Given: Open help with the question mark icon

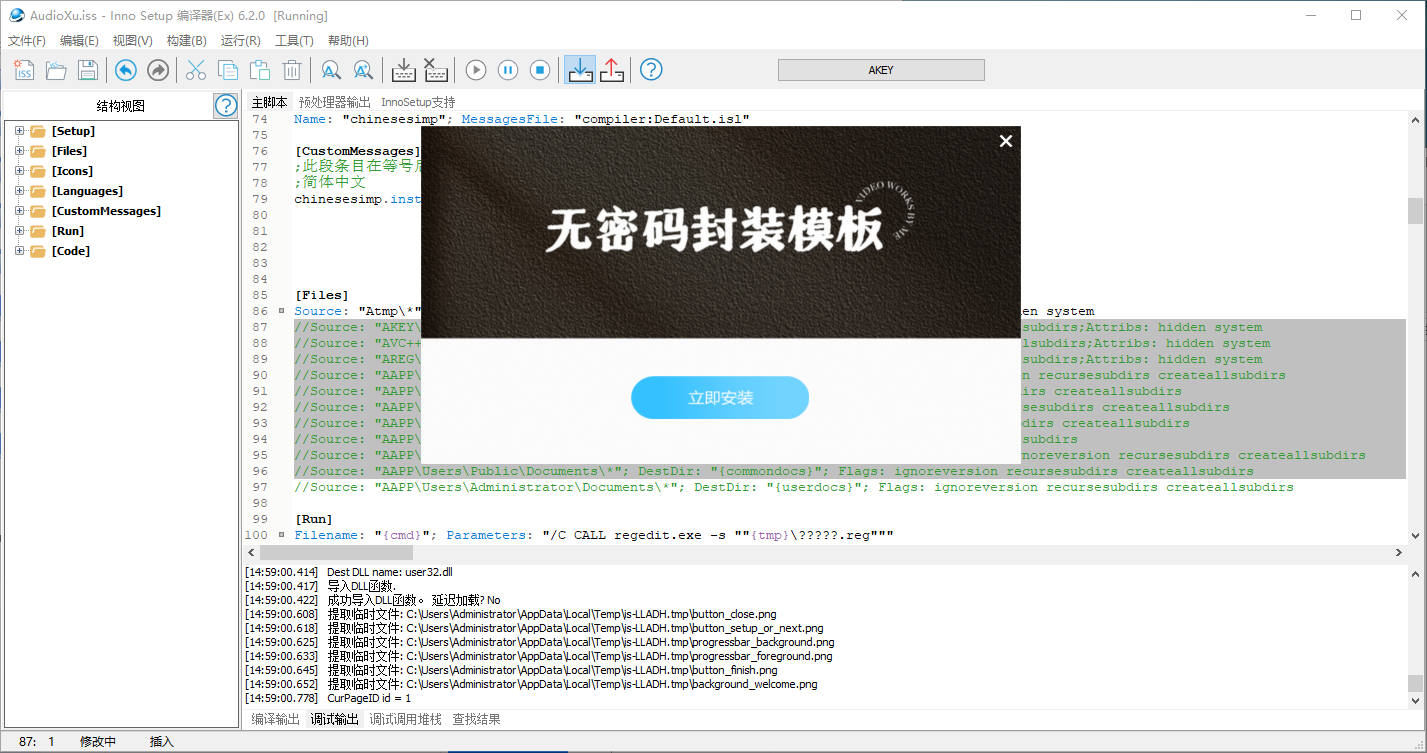Looking at the screenshot, I should tap(651, 70).
